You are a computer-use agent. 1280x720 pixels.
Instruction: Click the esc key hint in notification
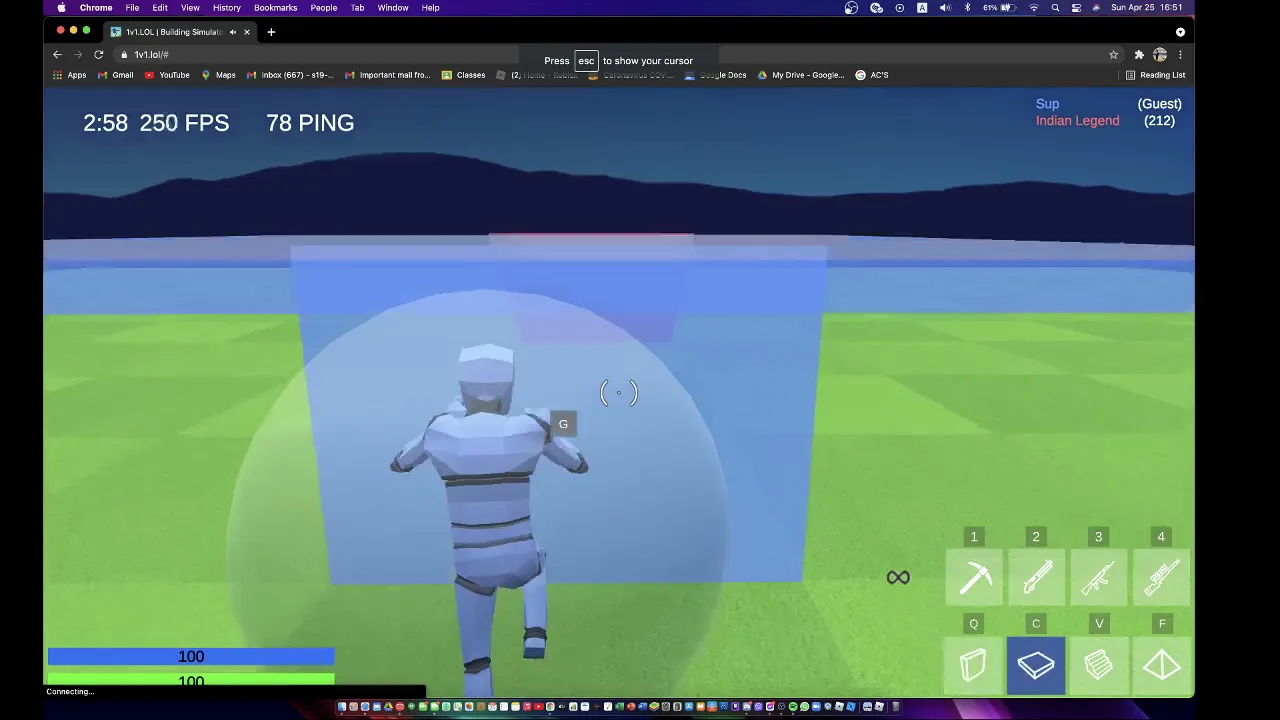[x=586, y=61]
